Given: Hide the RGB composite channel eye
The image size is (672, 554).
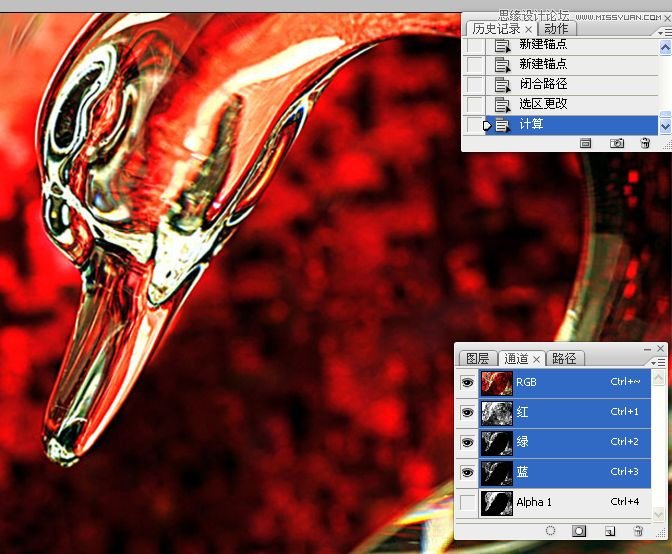Looking at the screenshot, I should pyautogui.click(x=467, y=383).
